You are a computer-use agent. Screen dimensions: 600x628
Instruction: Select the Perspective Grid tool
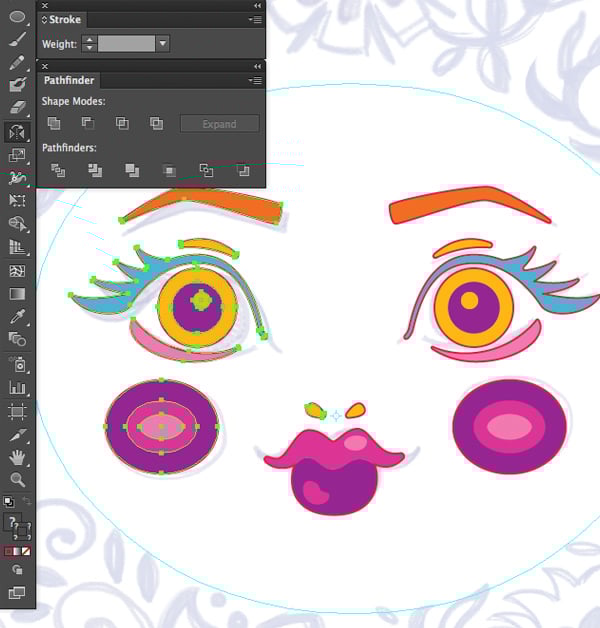pyautogui.click(x=17, y=247)
